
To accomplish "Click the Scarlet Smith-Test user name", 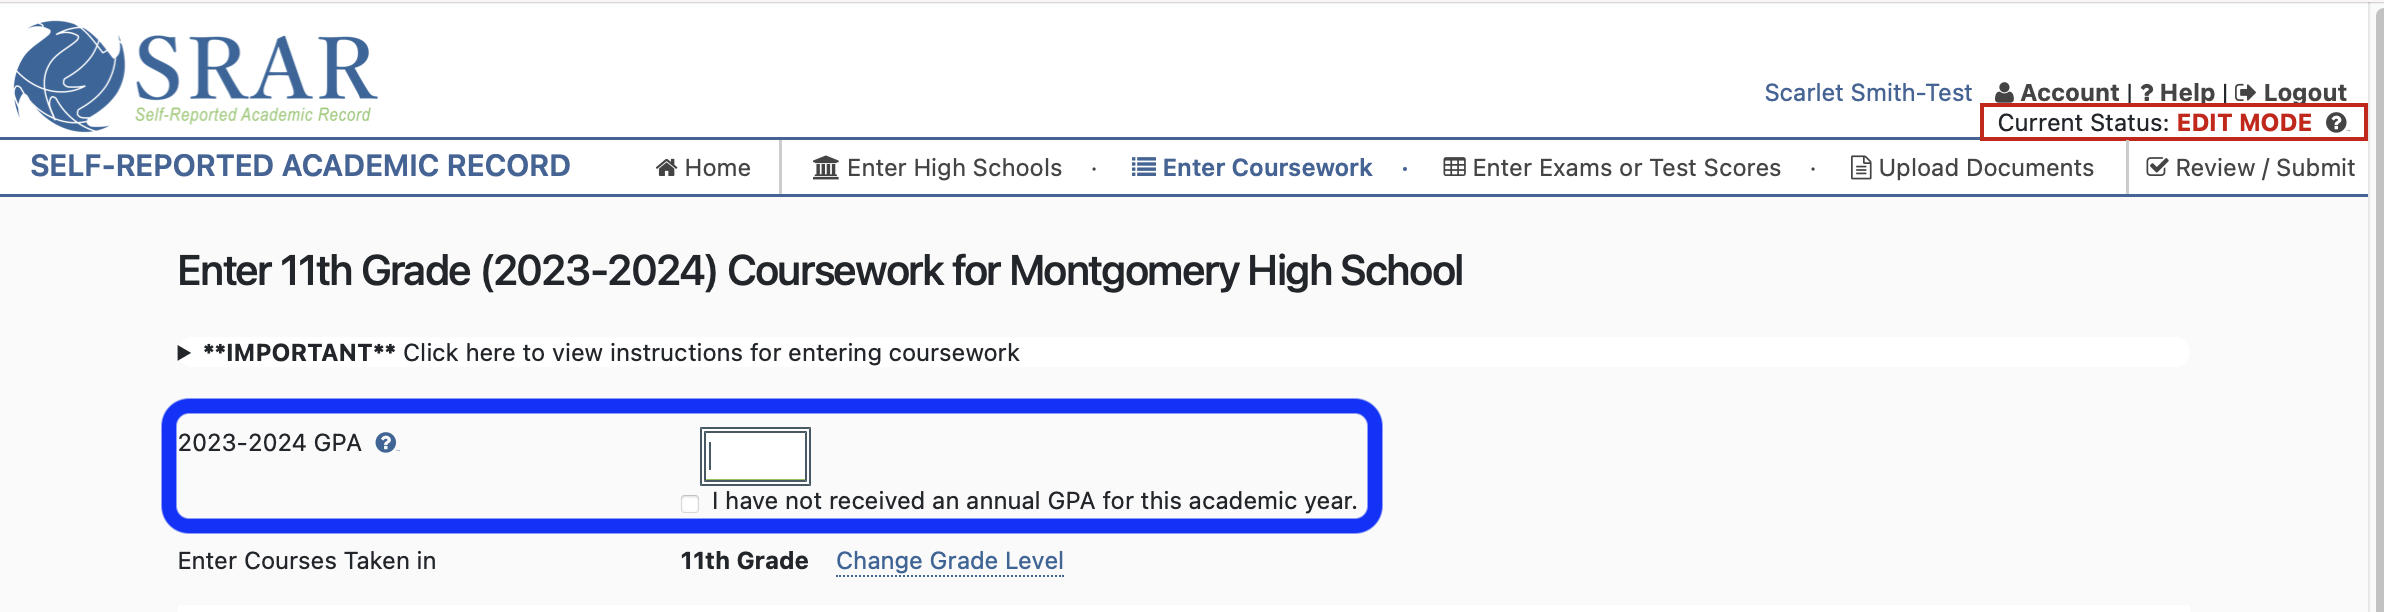I will pyautogui.click(x=1867, y=93).
